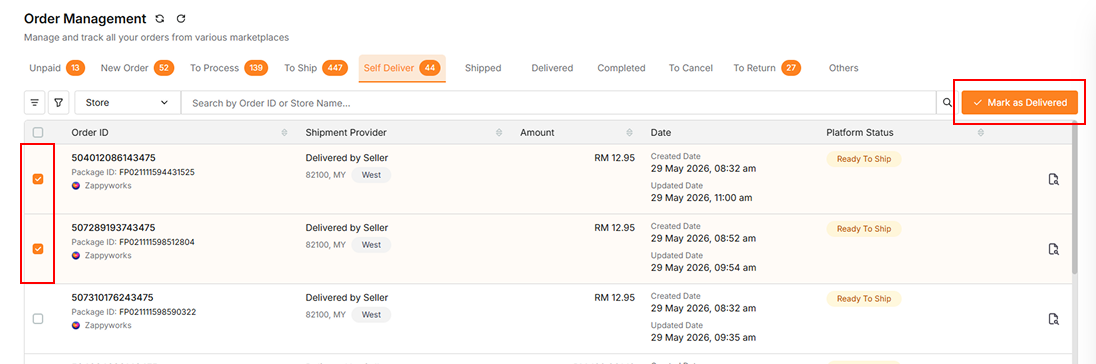Click the West tag in order 504012086143475 row
The image size is (1096, 364).
click(371, 175)
